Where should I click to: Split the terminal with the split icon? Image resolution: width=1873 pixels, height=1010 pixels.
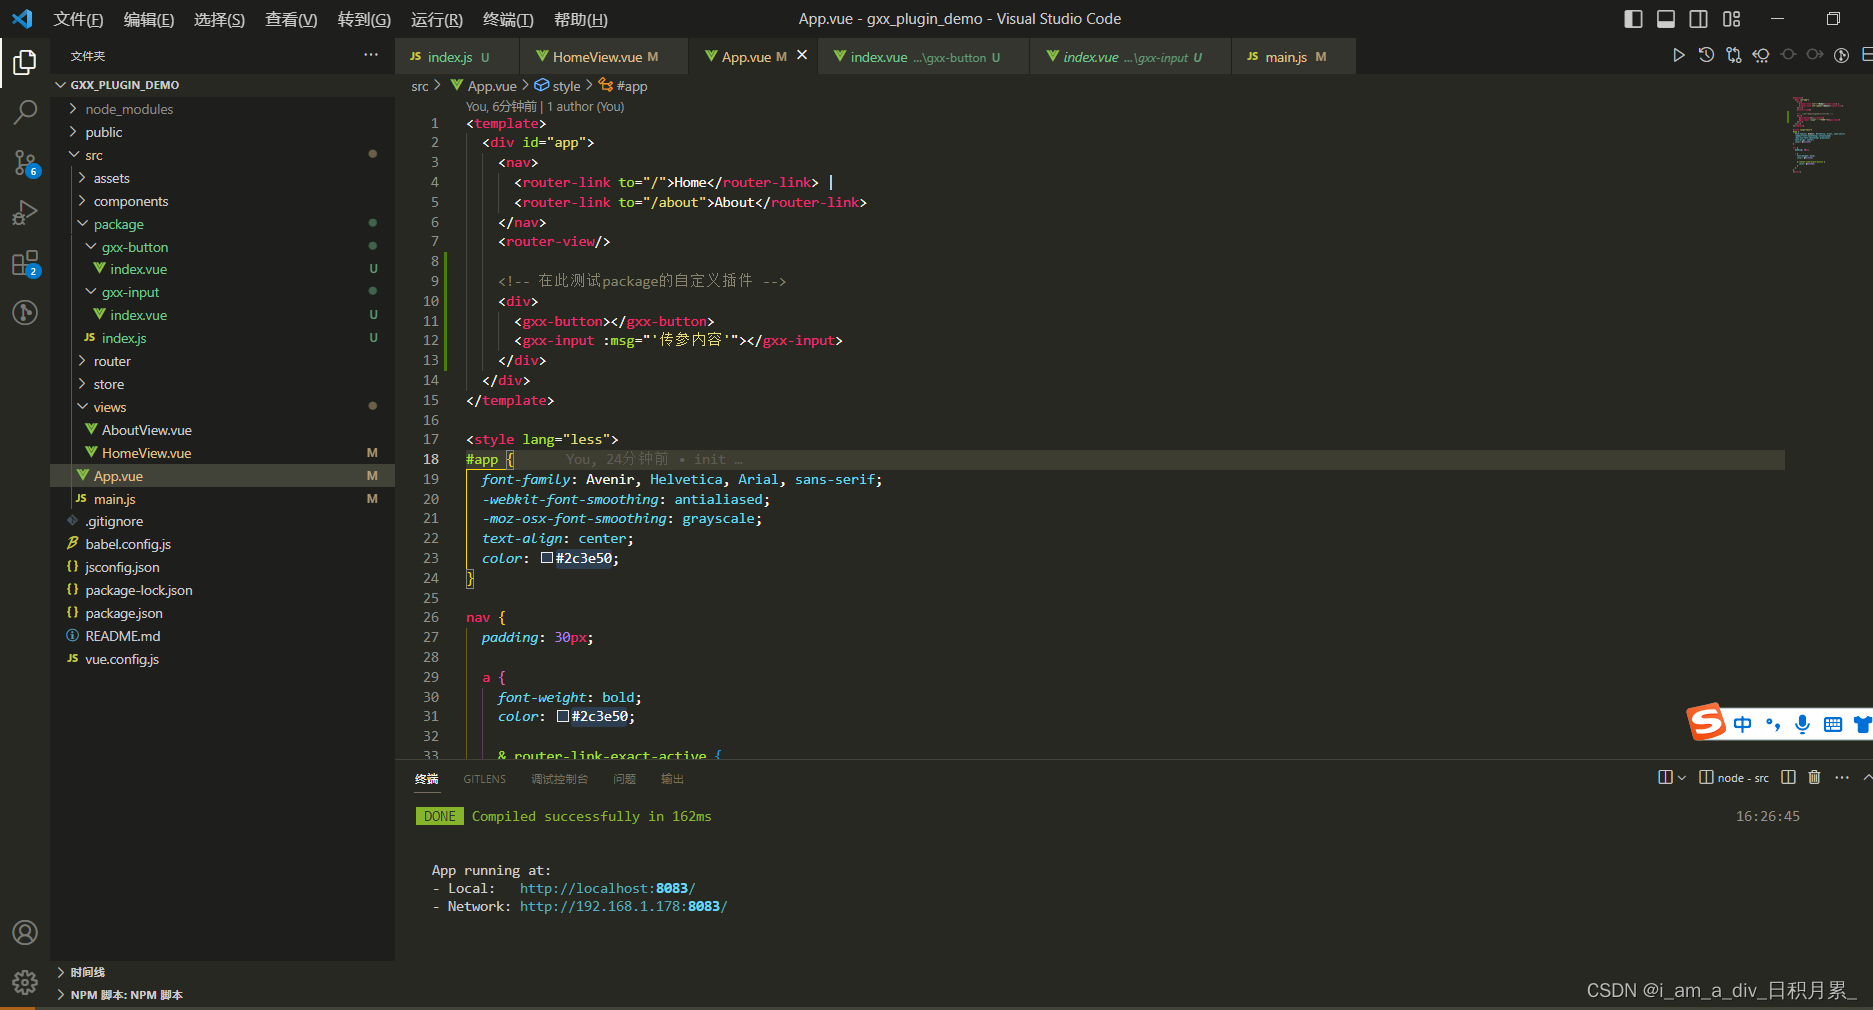pos(1789,777)
